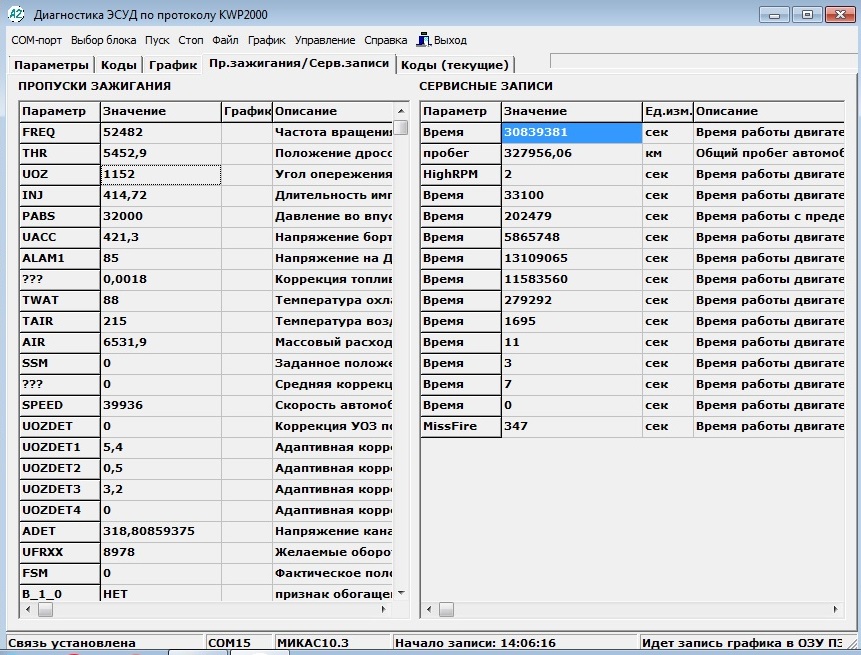The image size is (861, 655).
Task: Click the Значение column header in left table
Action: (160, 111)
